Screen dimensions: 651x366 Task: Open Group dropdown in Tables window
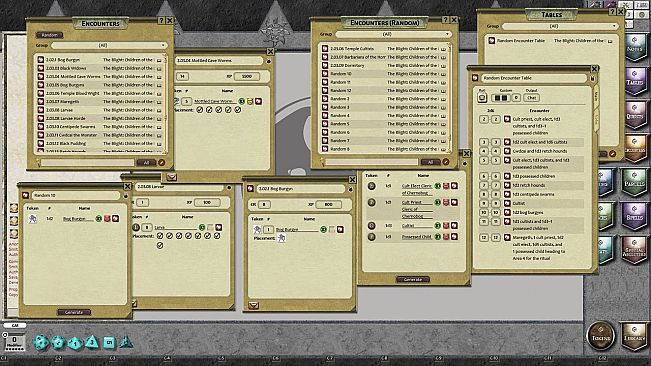[560, 26]
